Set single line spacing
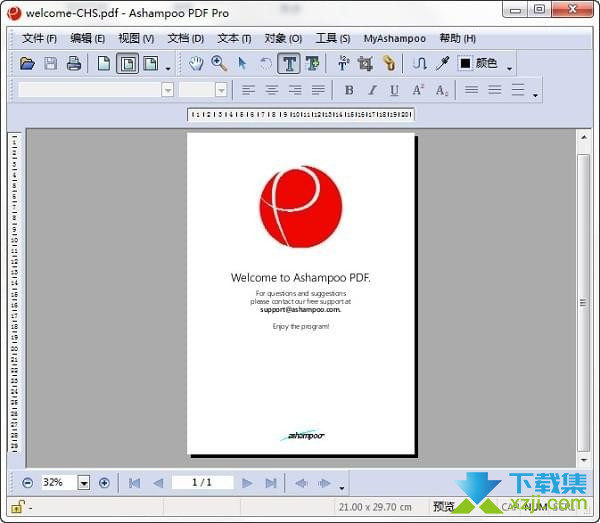This screenshot has width=600, height=523. click(471, 90)
